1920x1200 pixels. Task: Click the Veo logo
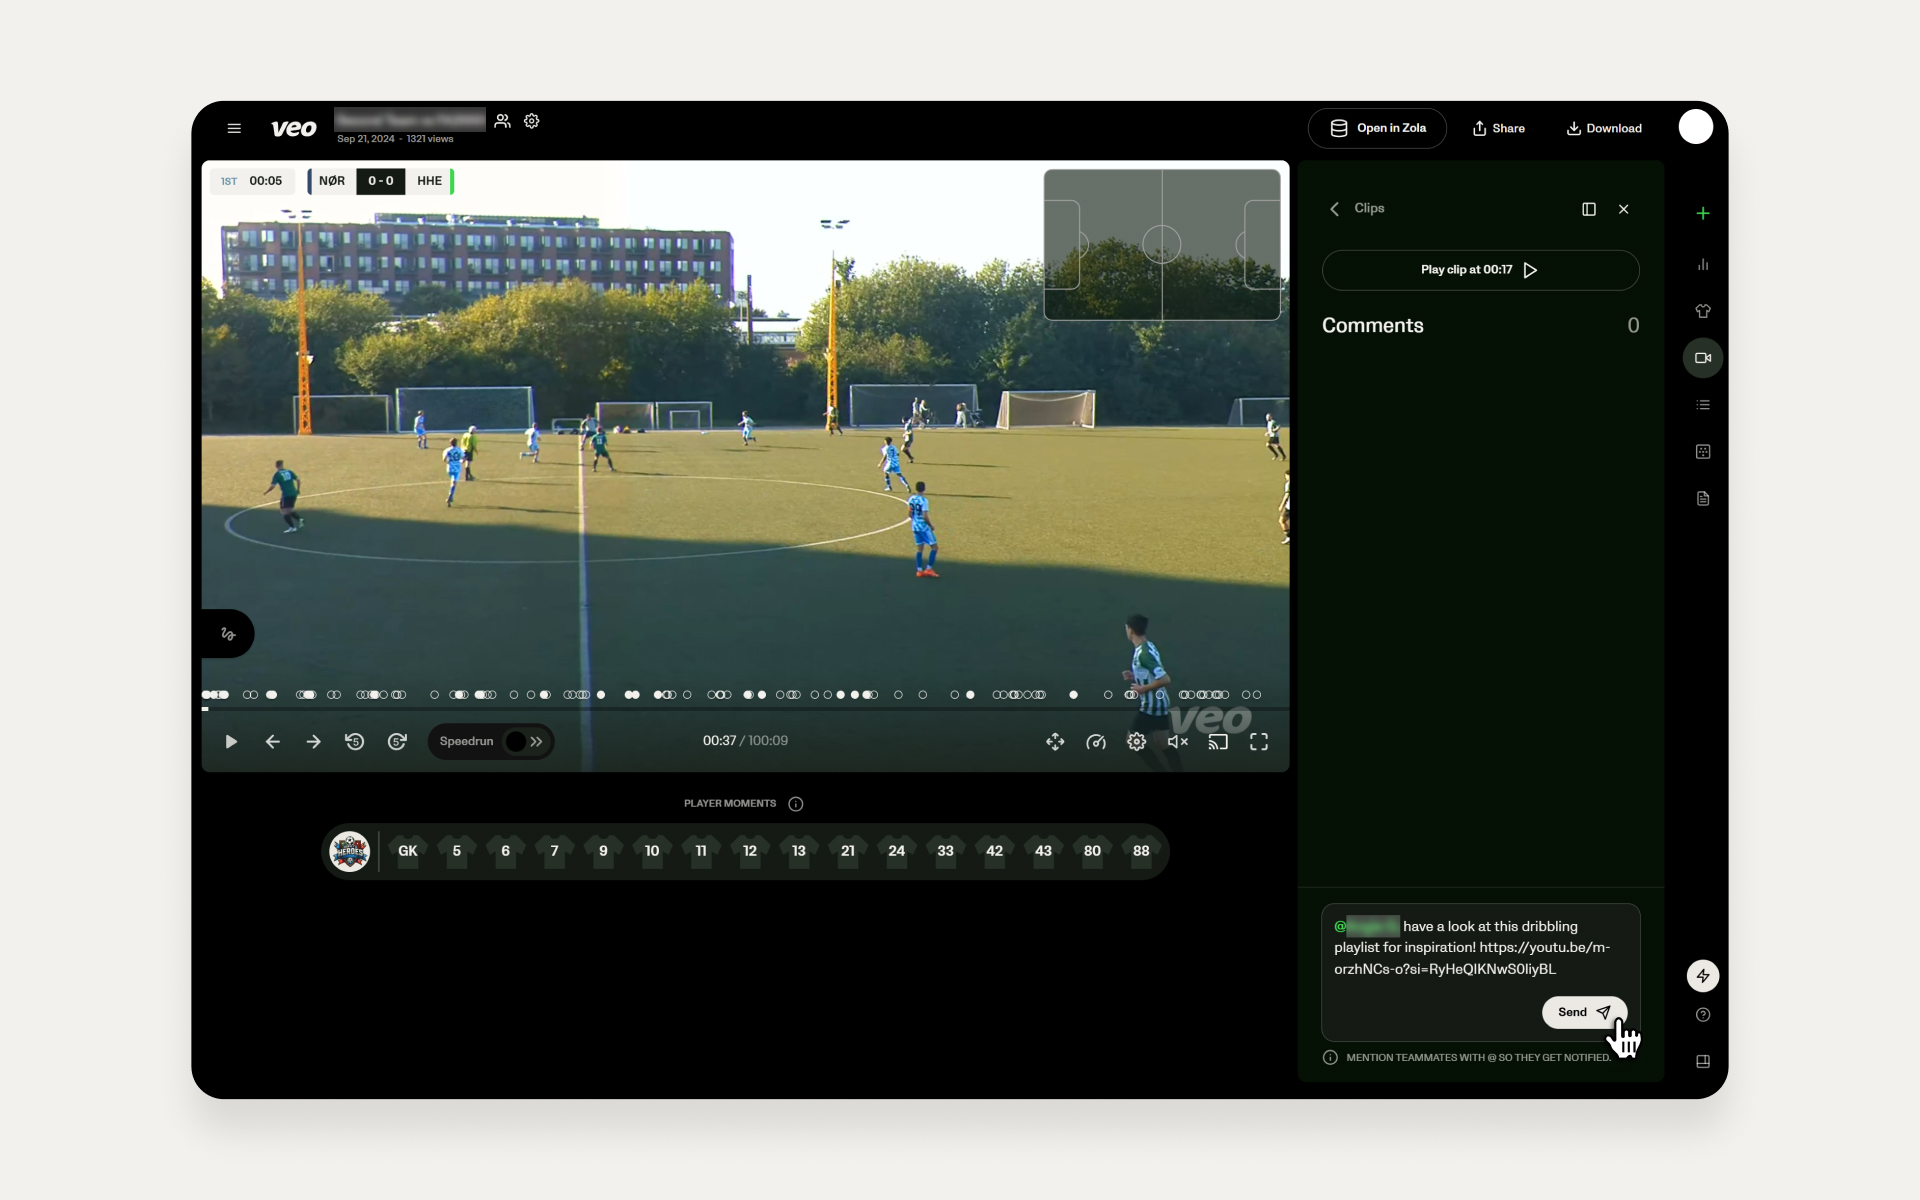294,128
